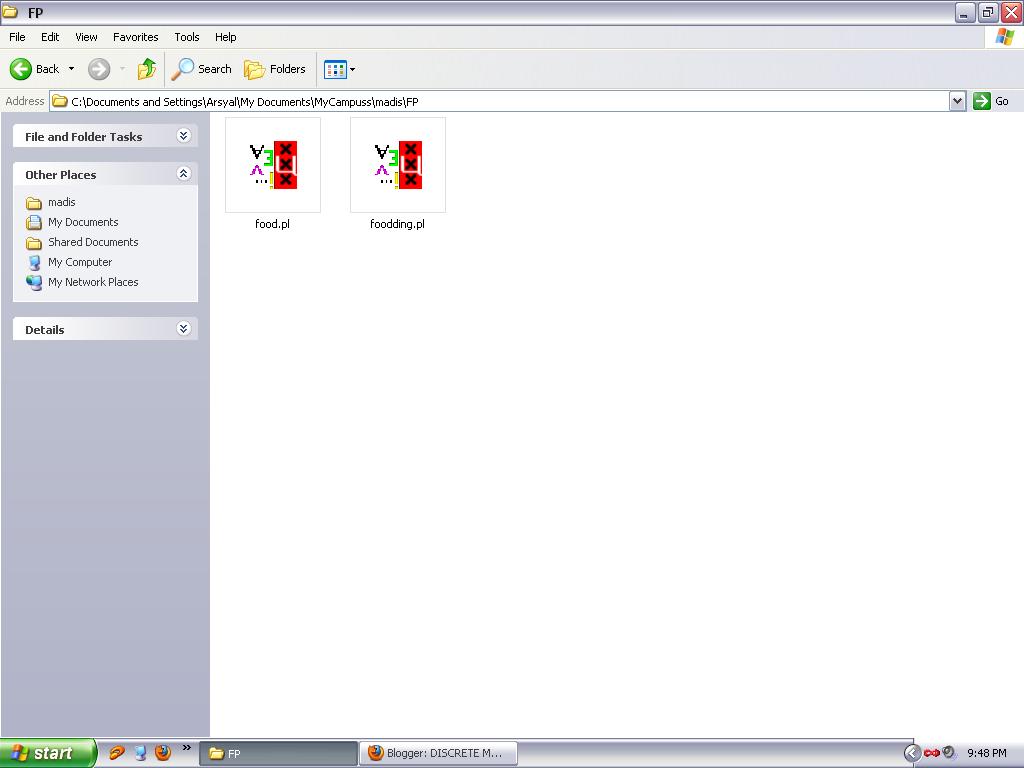Show hidden system tray icons
This screenshot has width=1024, height=768.
912,753
